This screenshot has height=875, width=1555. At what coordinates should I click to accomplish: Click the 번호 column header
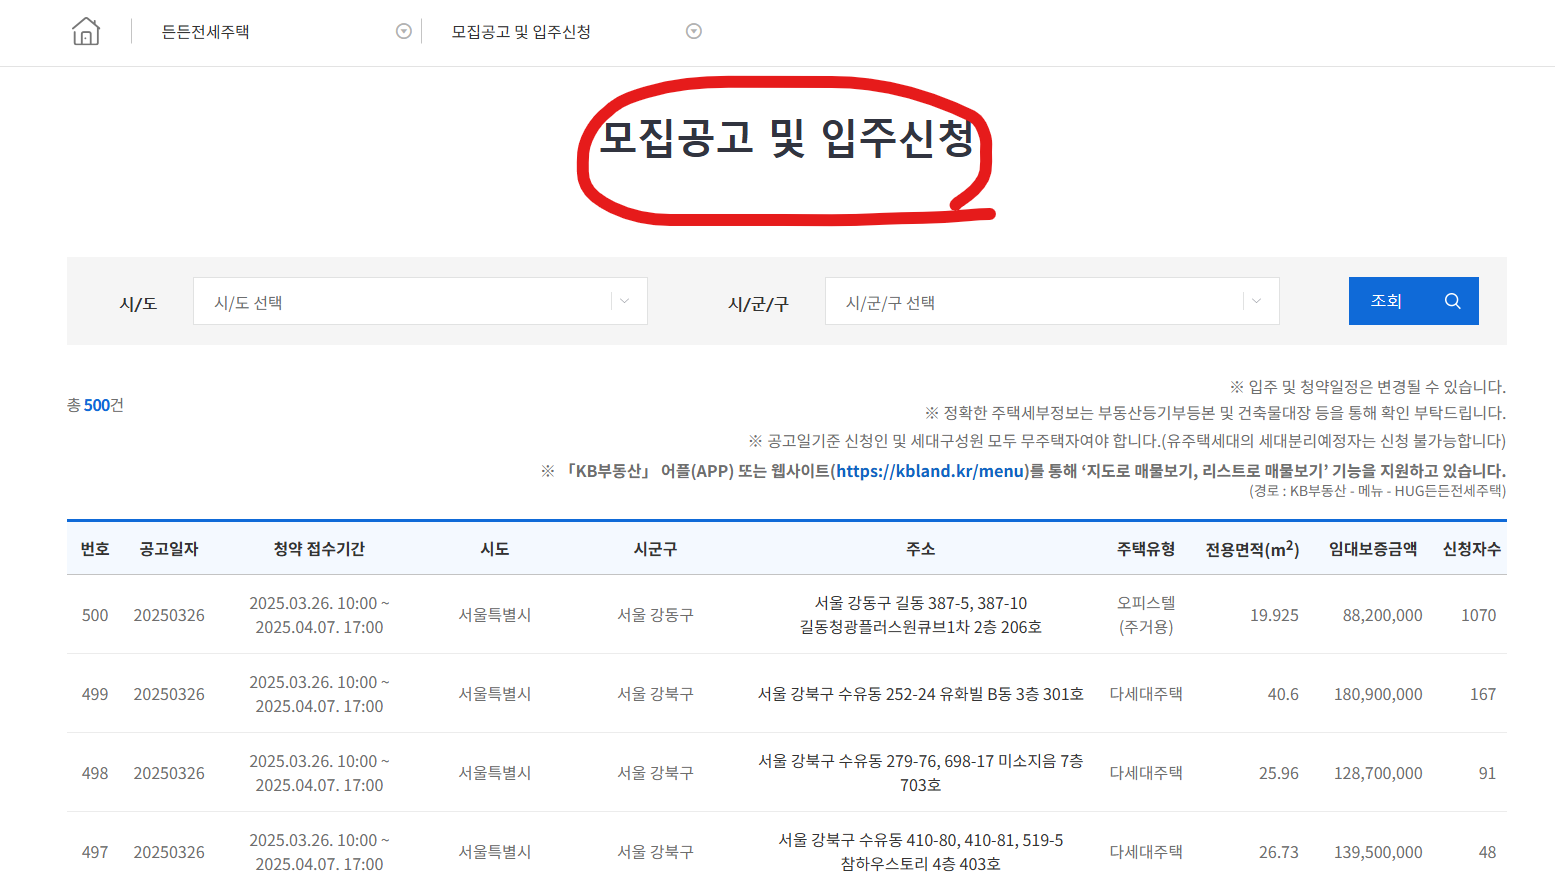95,548
